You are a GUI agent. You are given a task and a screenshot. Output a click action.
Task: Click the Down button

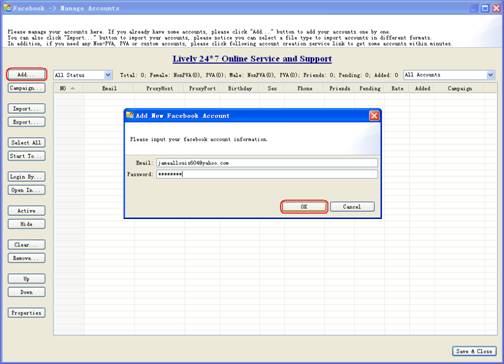point(26,292)
